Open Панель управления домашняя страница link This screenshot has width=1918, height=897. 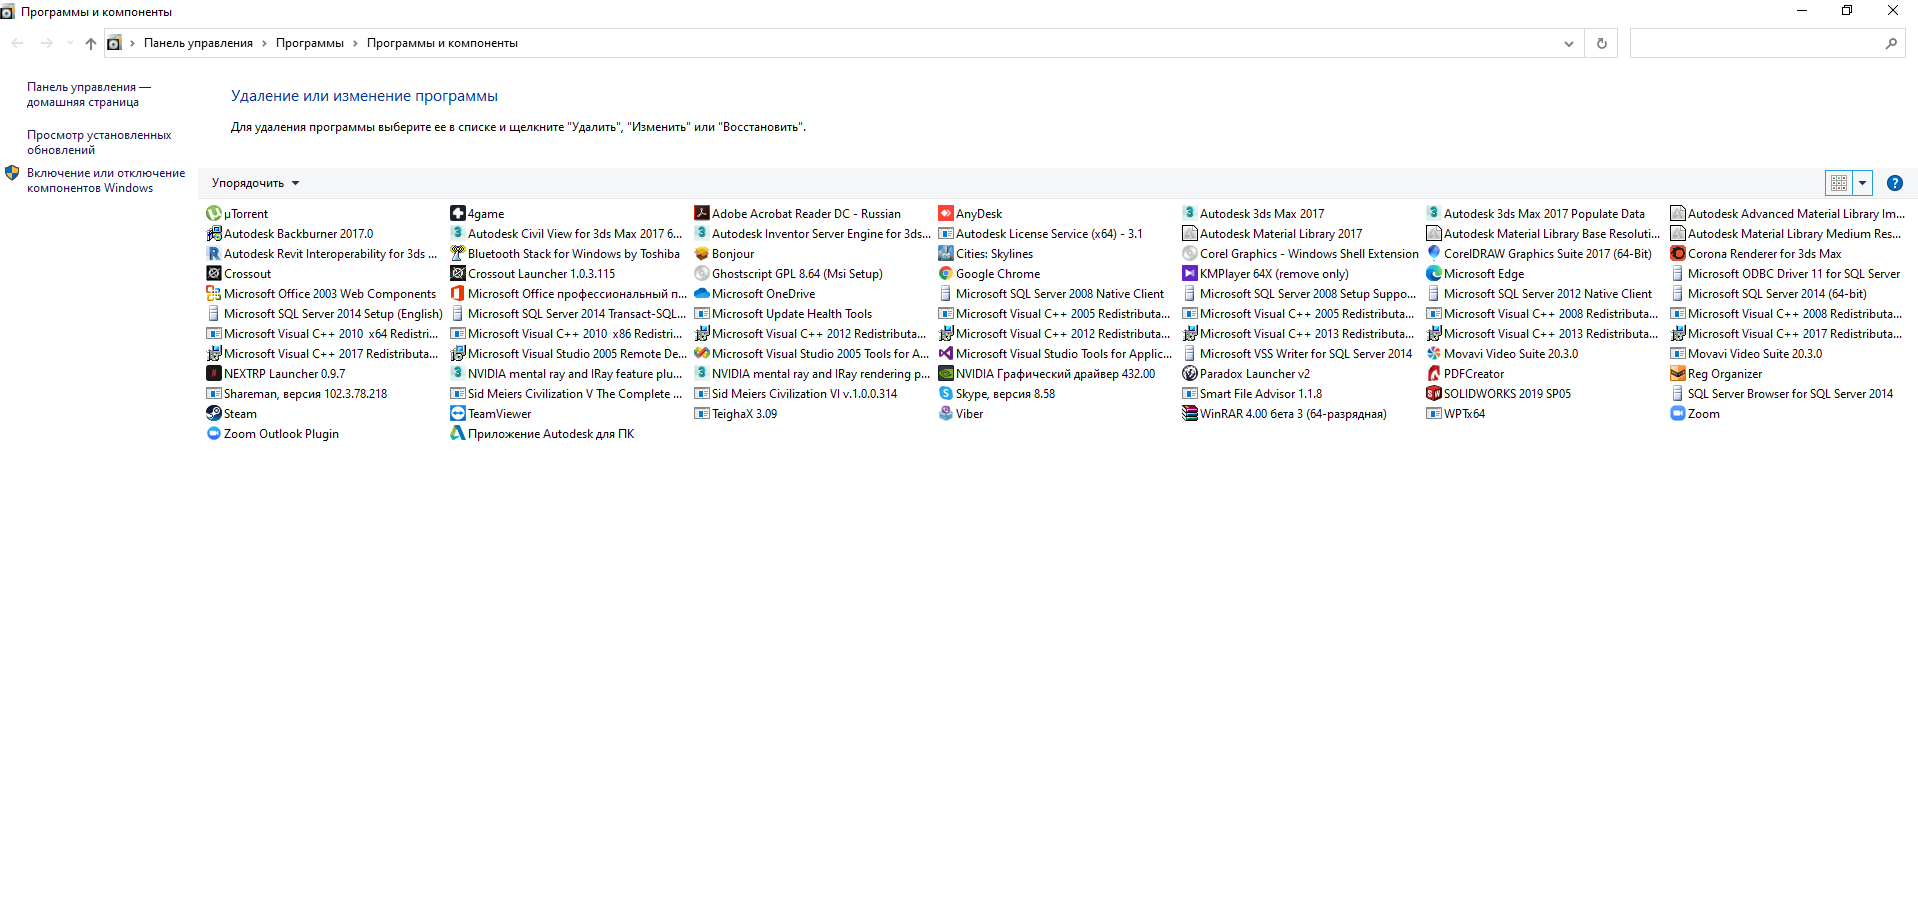89,94
